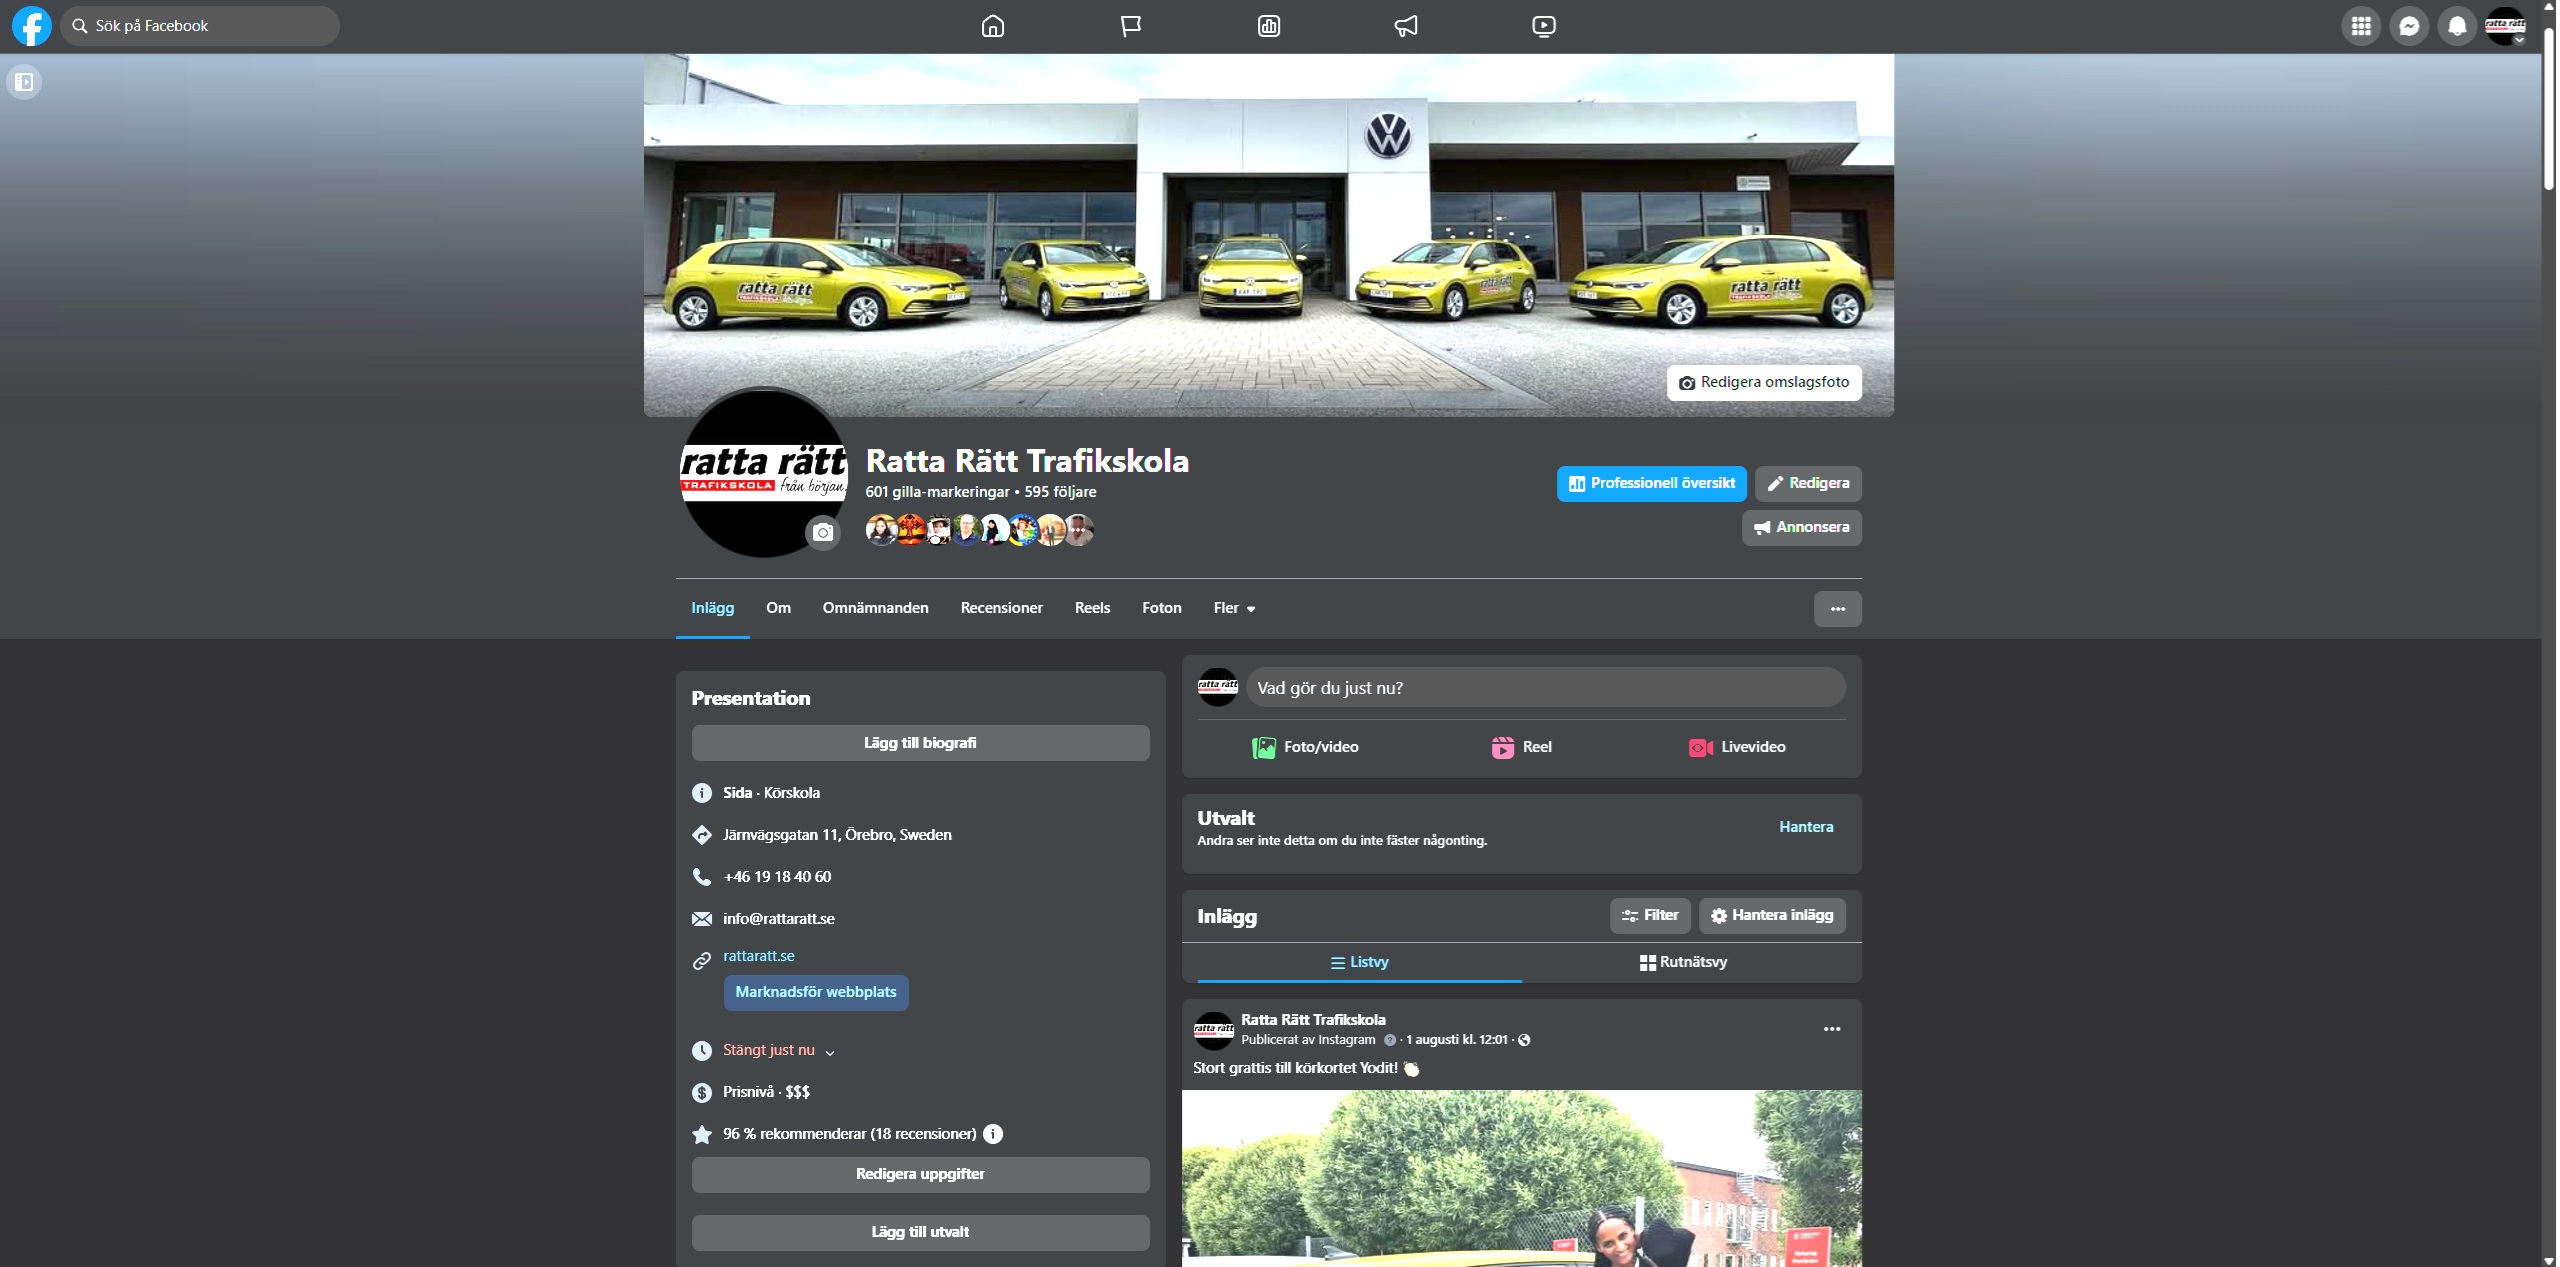Expand the Stängt just nu hours chevron

pos(830,1052)
